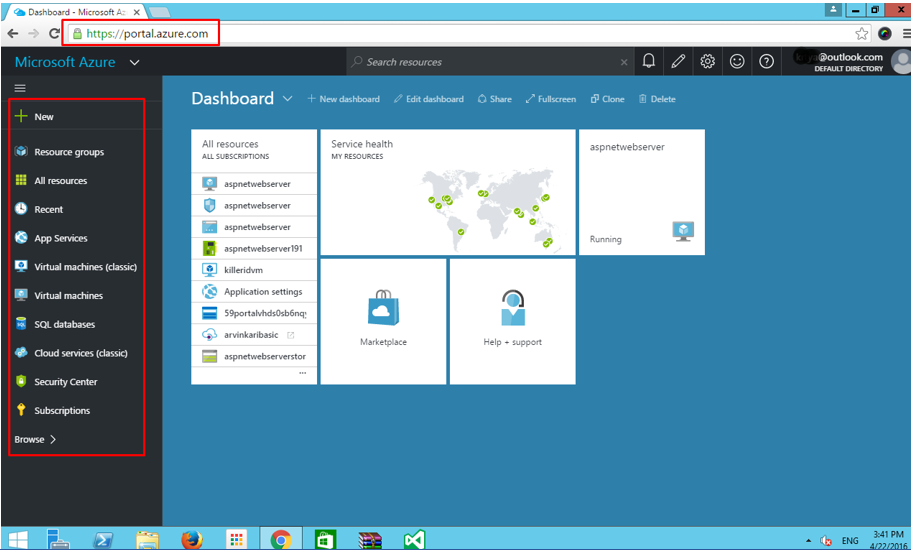911x550 pixels.
Task: Open the notifications bell icon
Action: 648,62
